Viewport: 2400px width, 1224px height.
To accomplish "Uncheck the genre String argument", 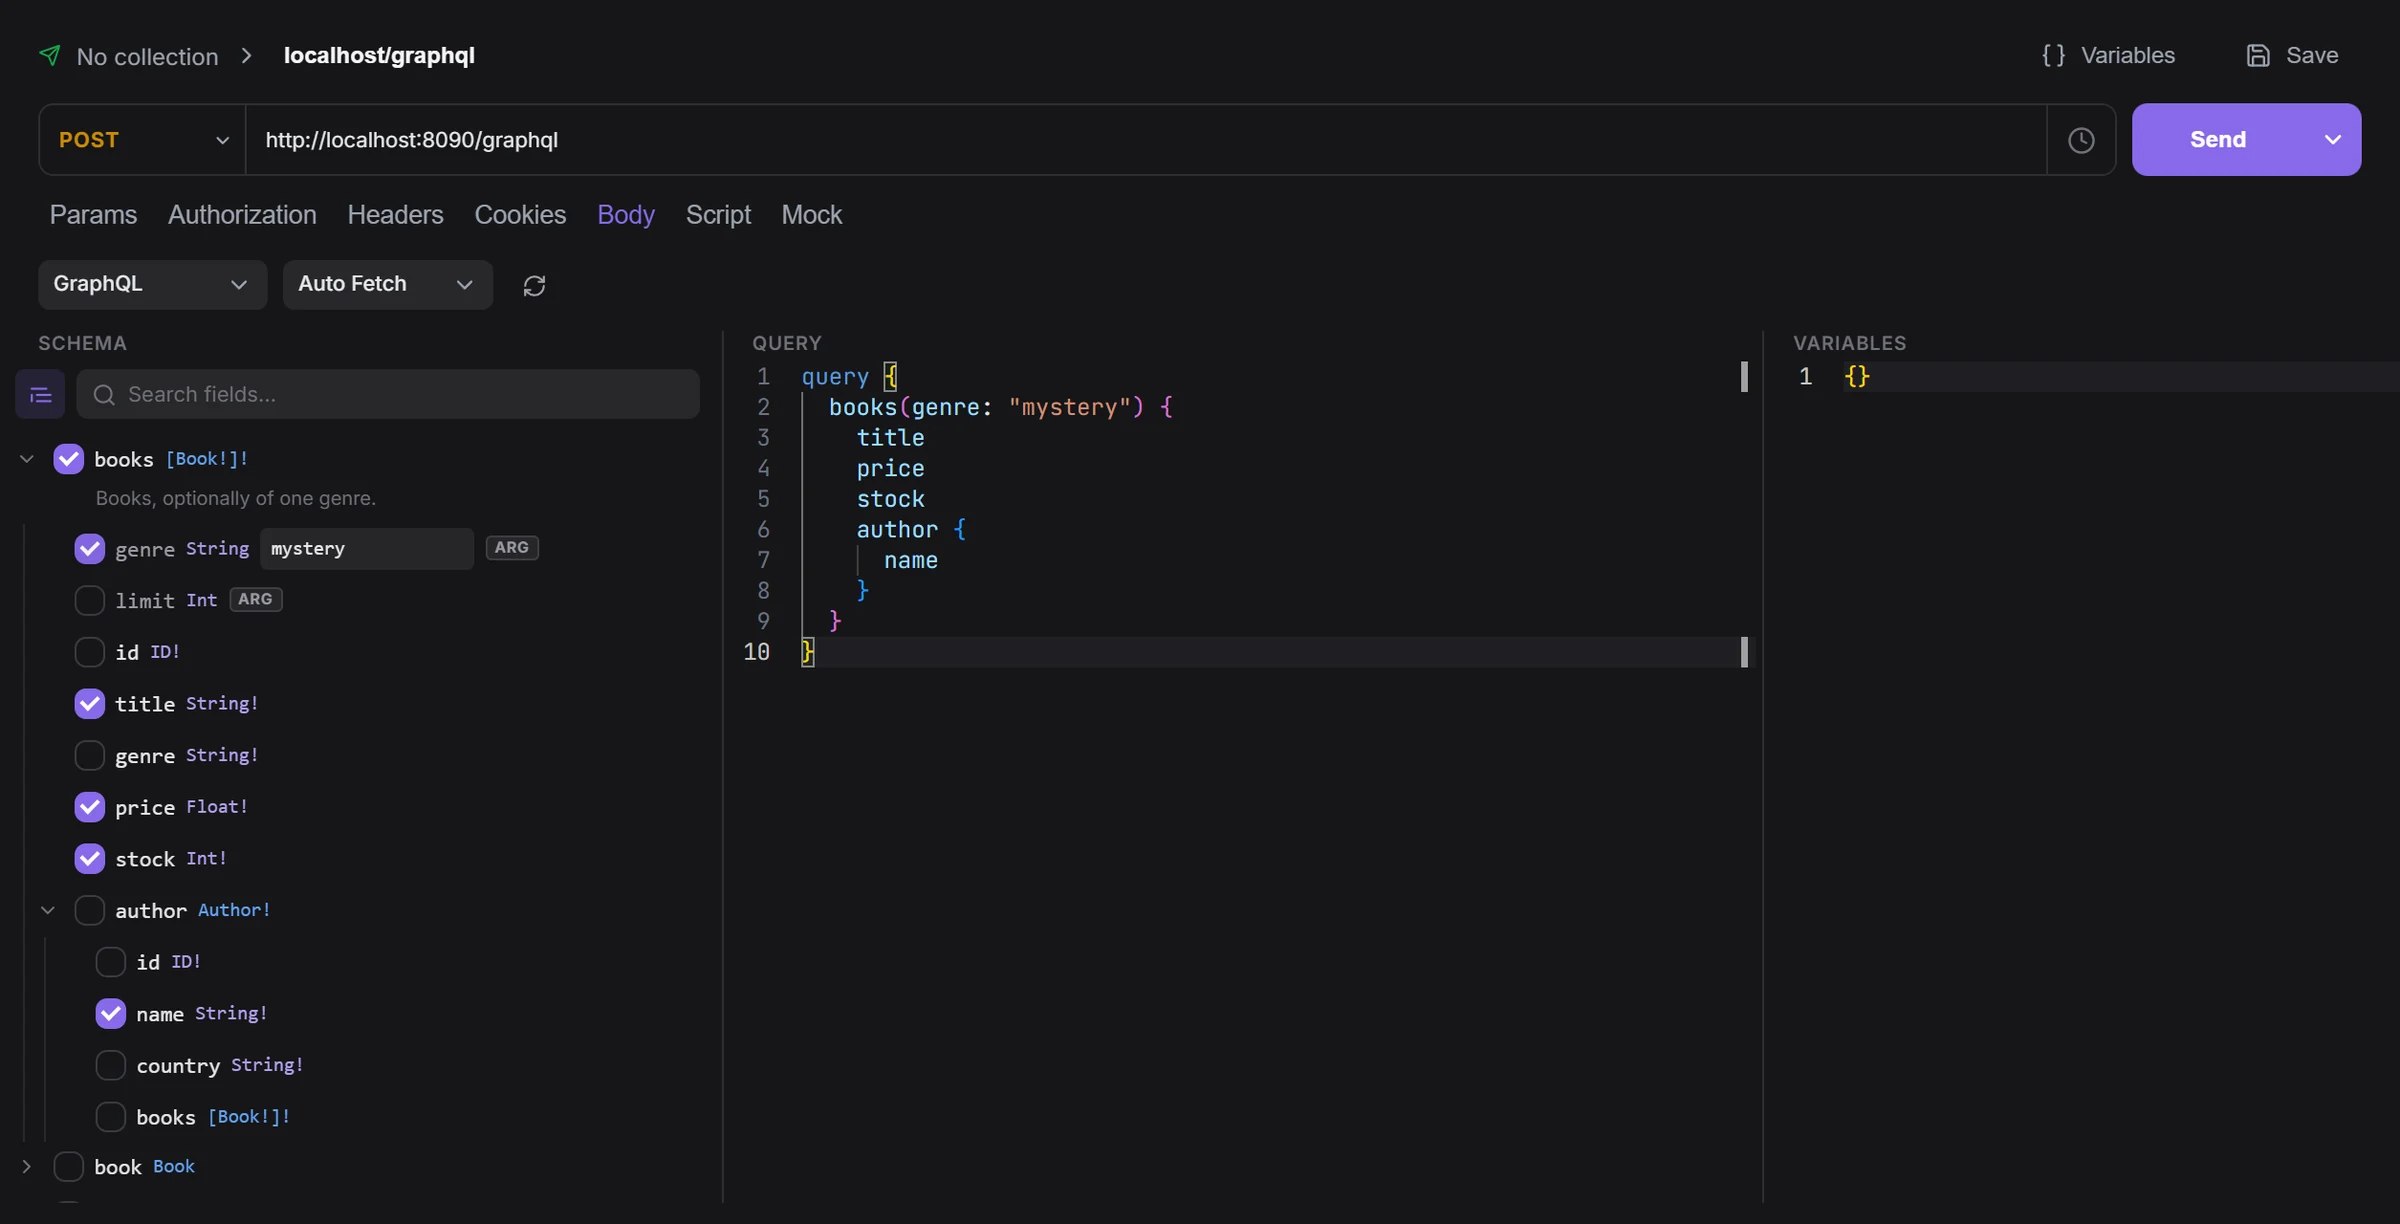I will tap(89, 549).
